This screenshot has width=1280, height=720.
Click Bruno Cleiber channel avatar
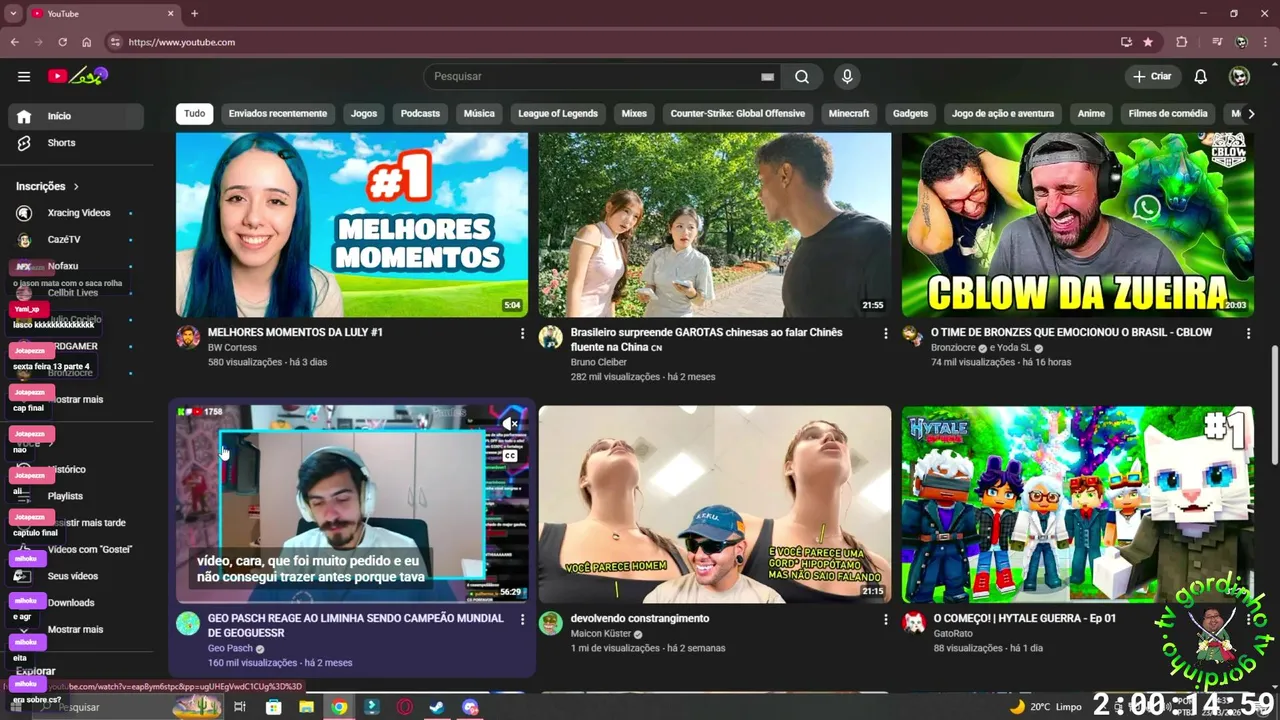point(551,337)
